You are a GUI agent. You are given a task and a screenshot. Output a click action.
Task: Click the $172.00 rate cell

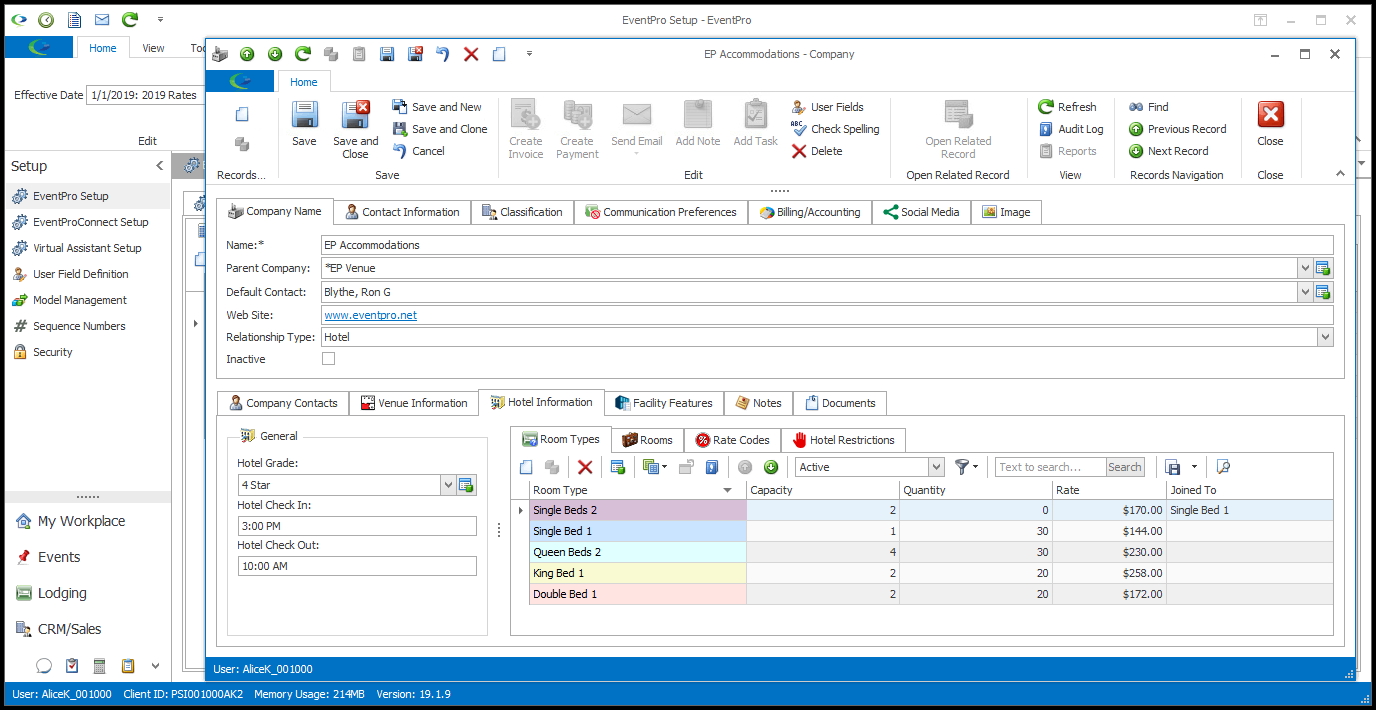click(x=1109, y=594)
